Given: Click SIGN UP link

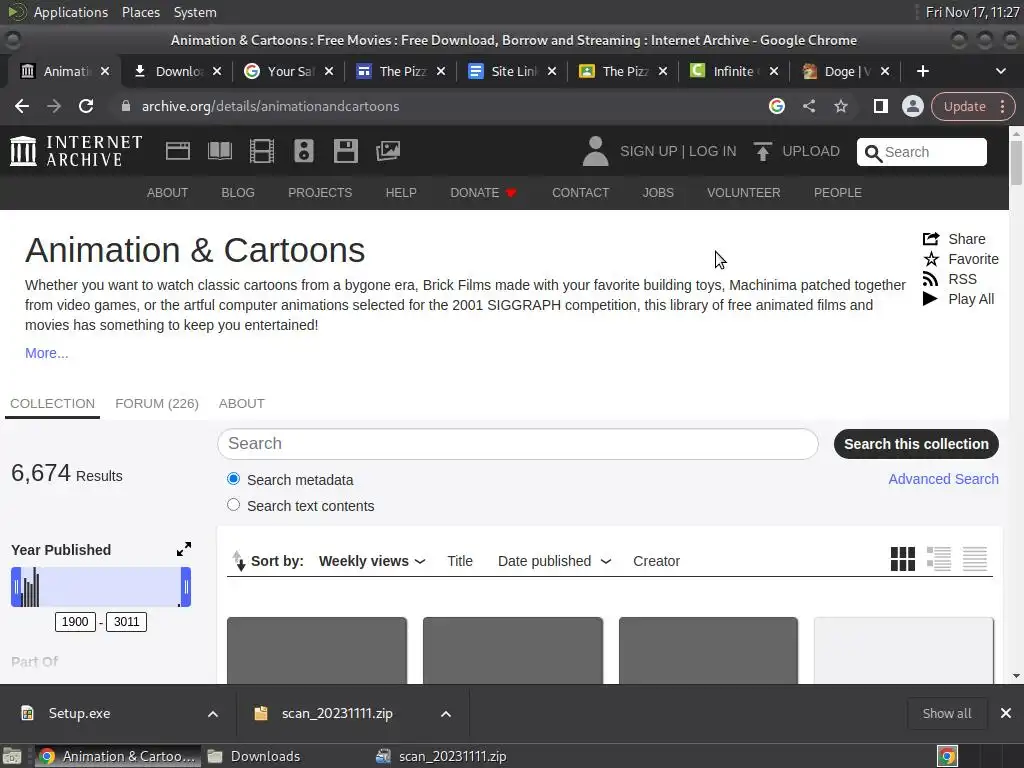Looking at the screenshot, I should (648, 151).
